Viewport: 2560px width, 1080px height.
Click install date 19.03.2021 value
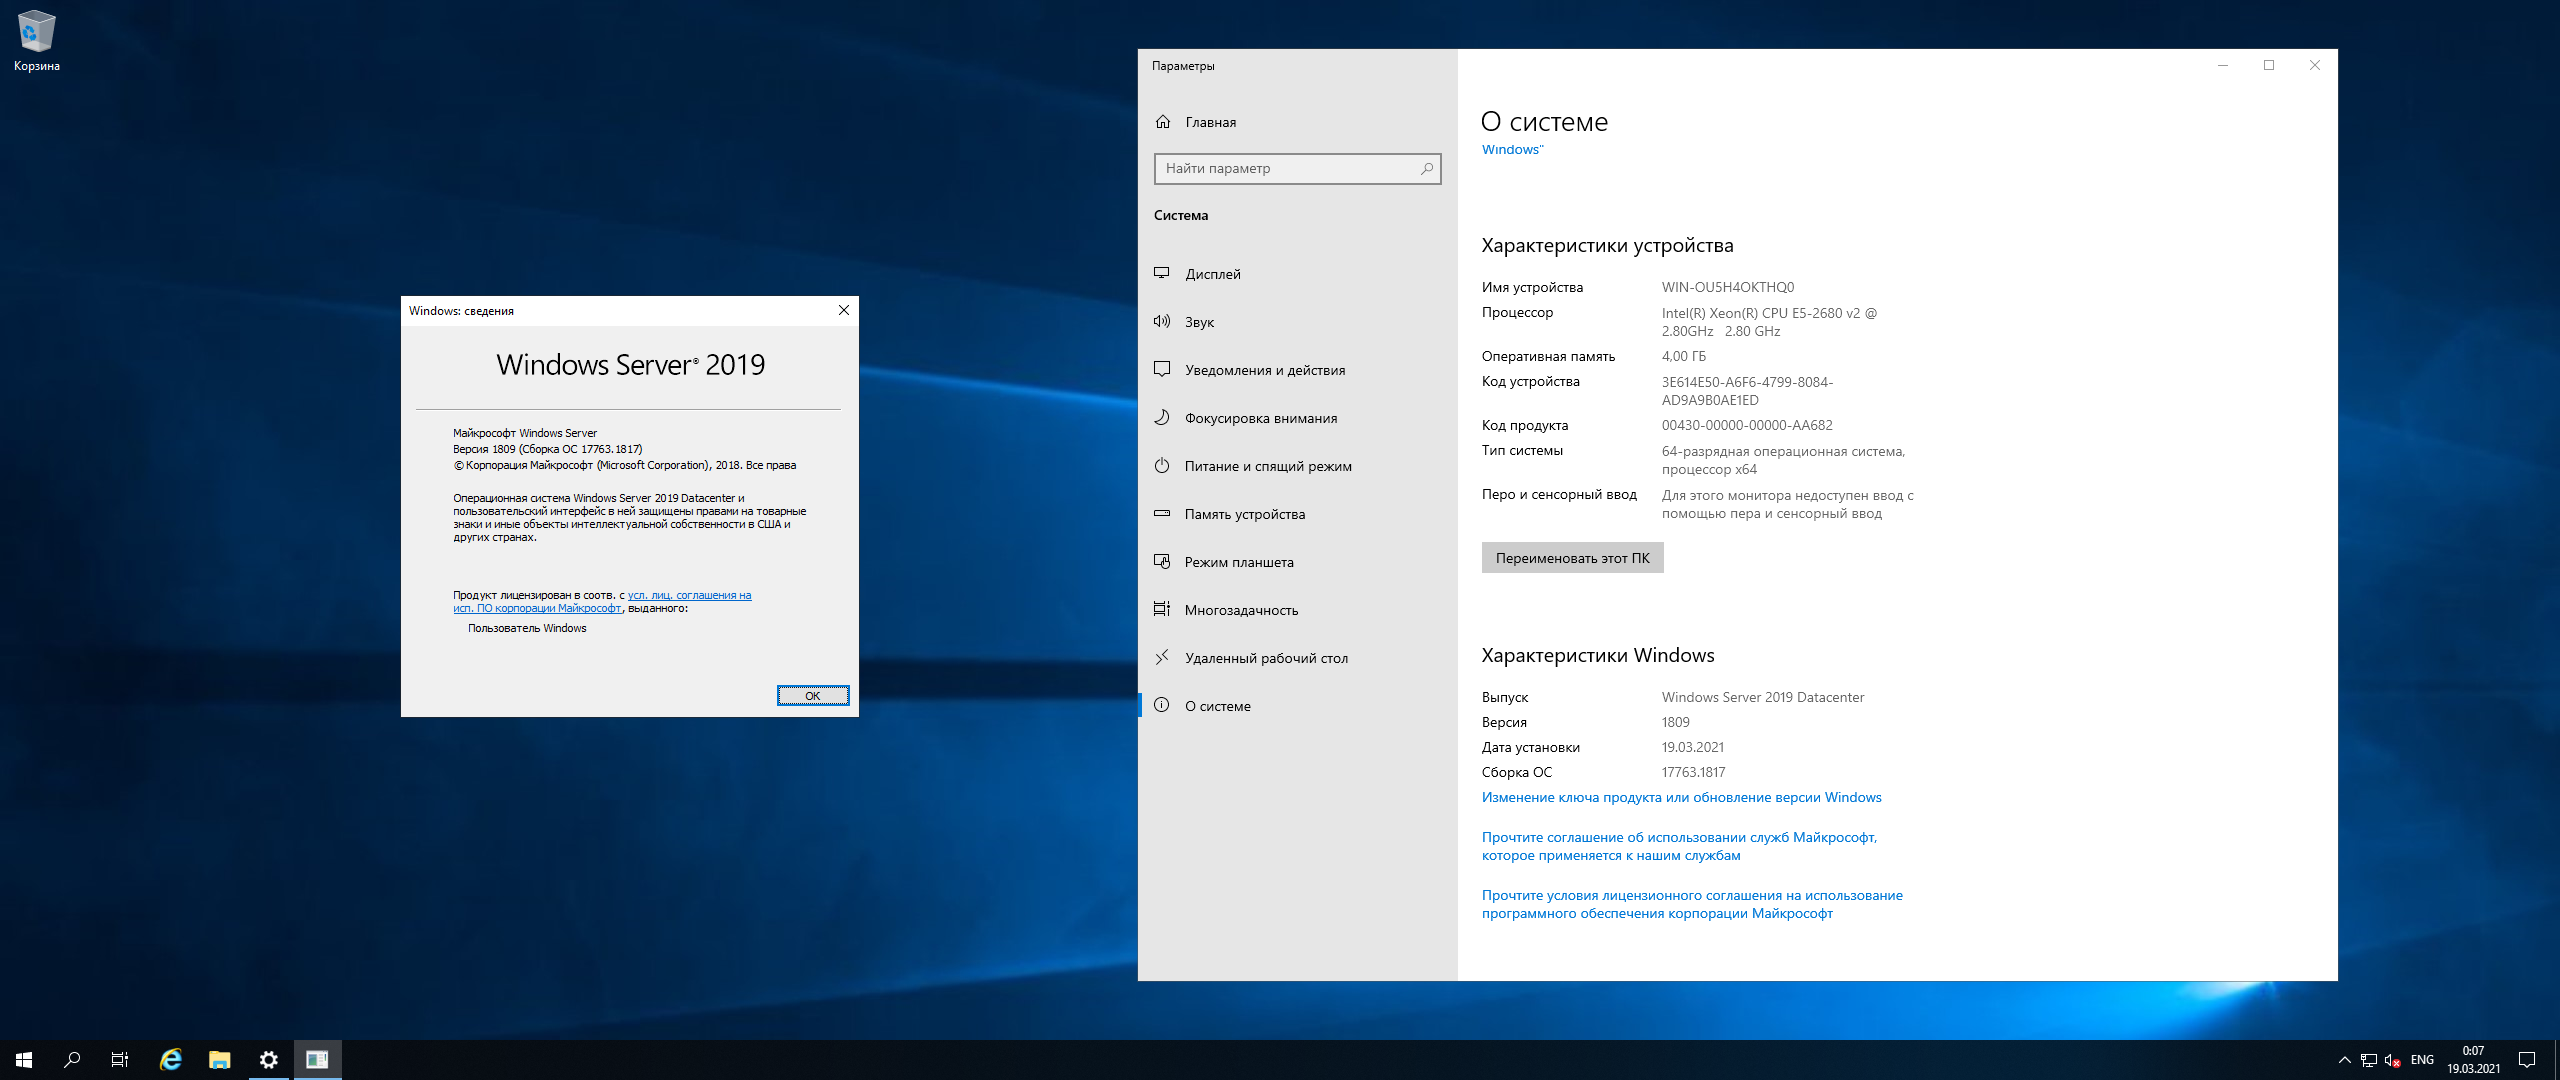coord(1693,747)
